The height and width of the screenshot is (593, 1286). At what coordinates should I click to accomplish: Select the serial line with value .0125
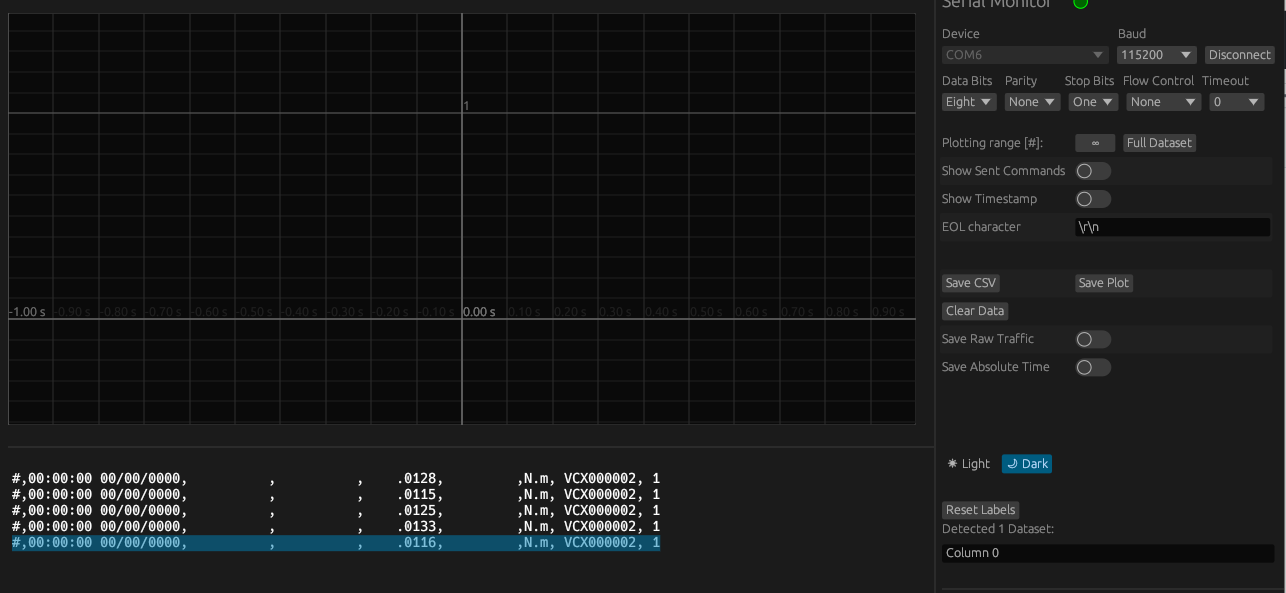pyautogui.click(x=336, y=511)
